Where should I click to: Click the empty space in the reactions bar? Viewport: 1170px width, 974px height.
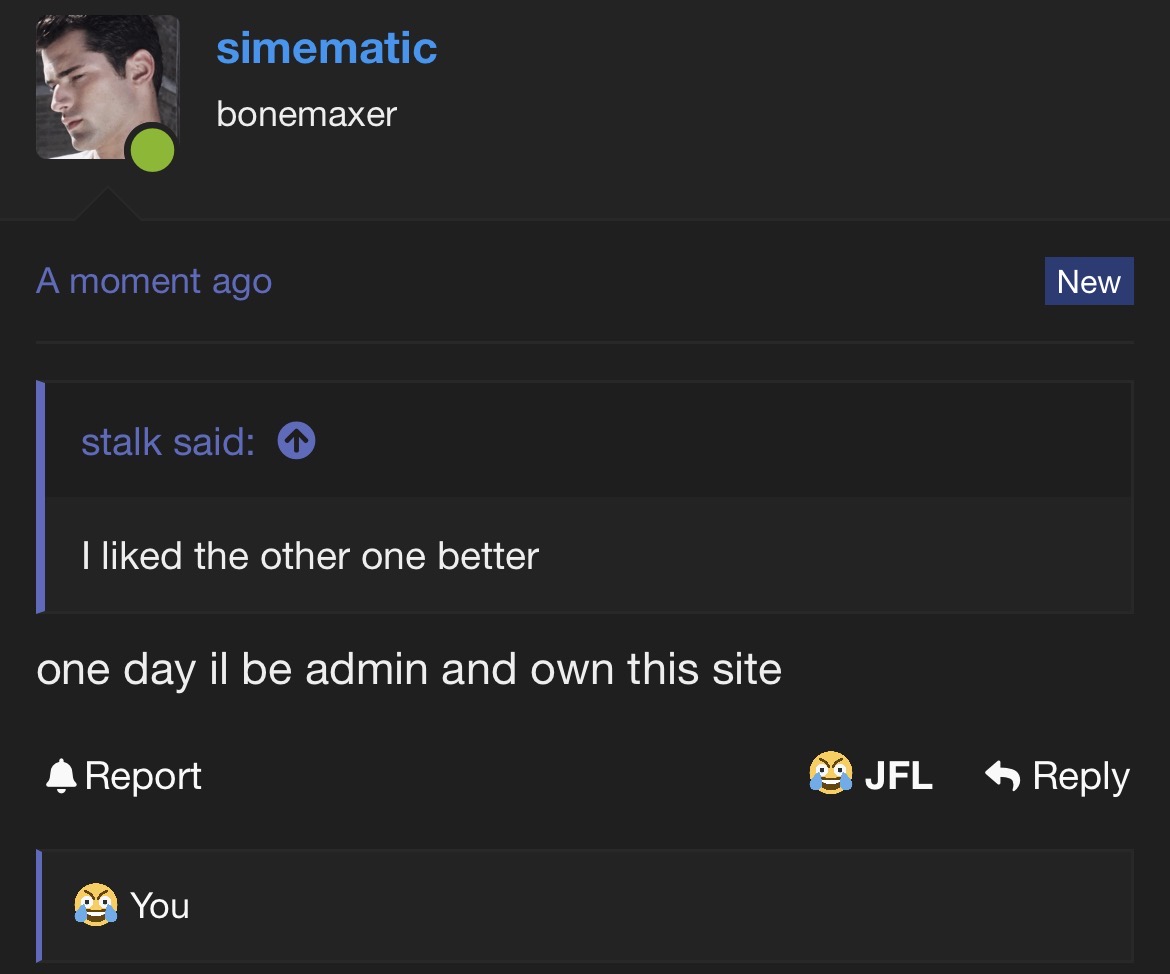[x=657, y=905]
